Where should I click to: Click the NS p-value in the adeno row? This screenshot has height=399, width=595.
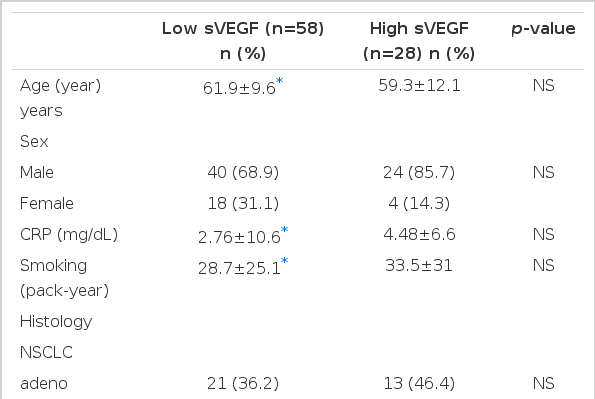(x=543, y=383)
